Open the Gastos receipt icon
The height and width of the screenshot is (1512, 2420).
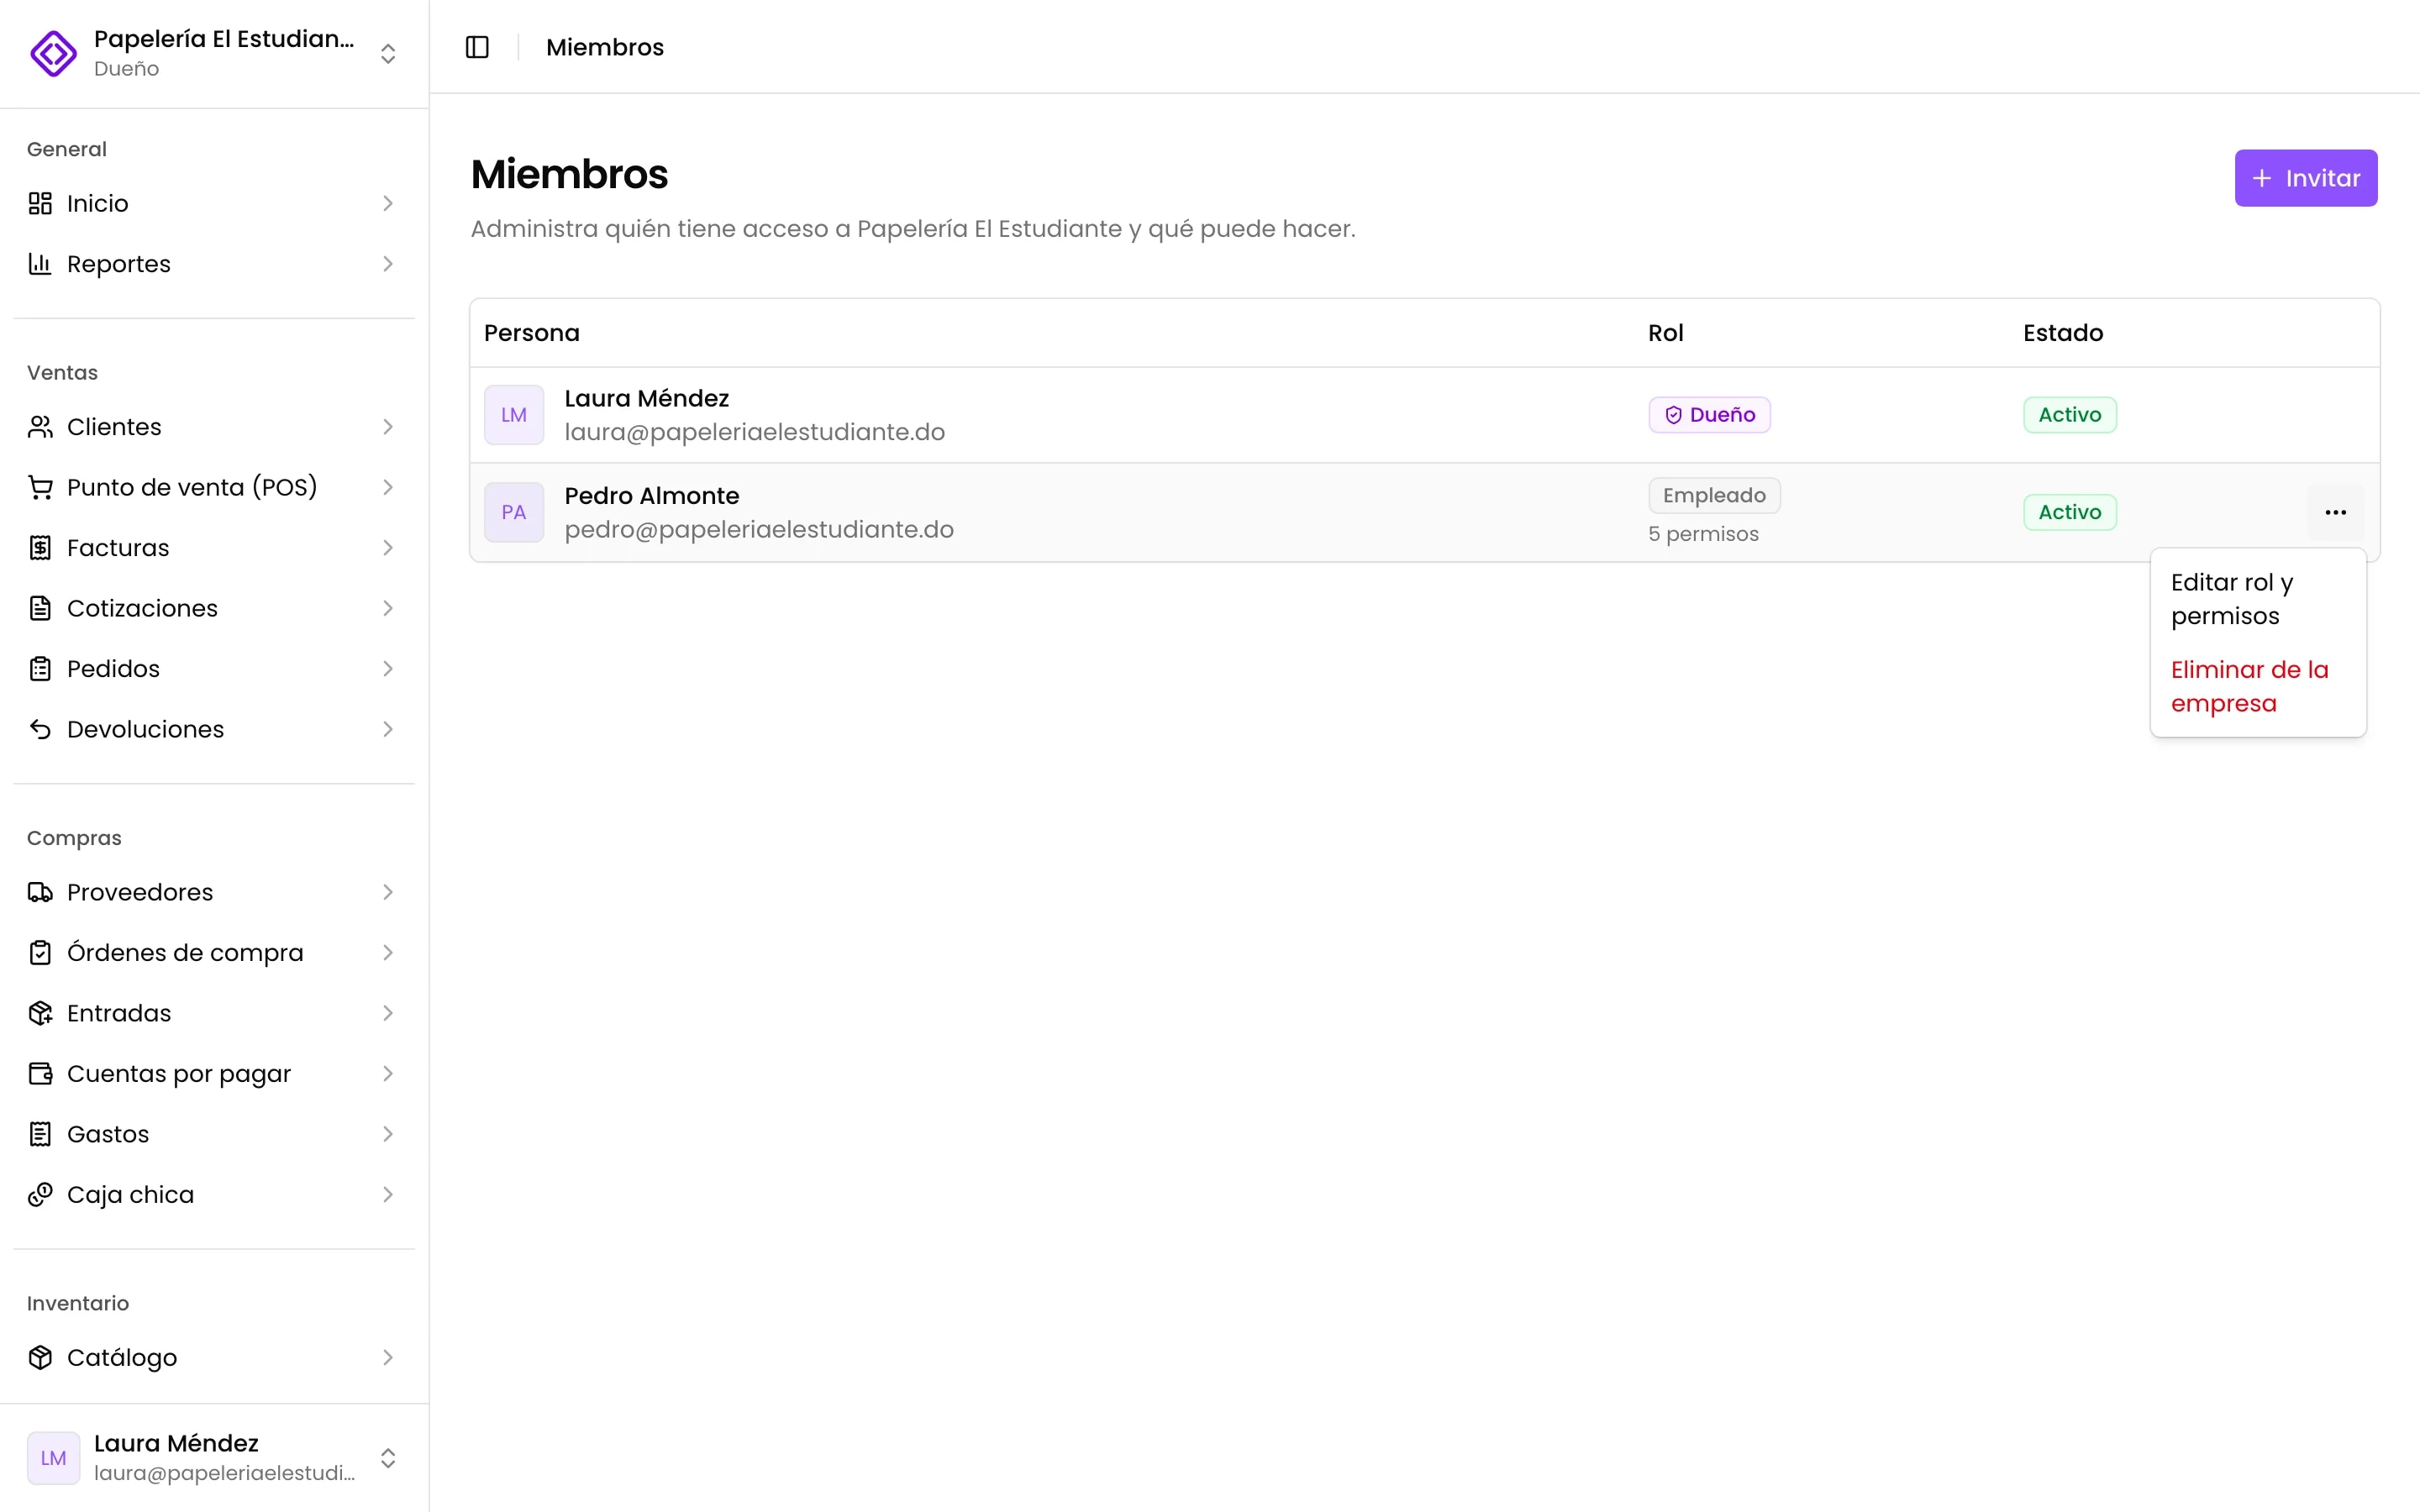point(40,1134)
